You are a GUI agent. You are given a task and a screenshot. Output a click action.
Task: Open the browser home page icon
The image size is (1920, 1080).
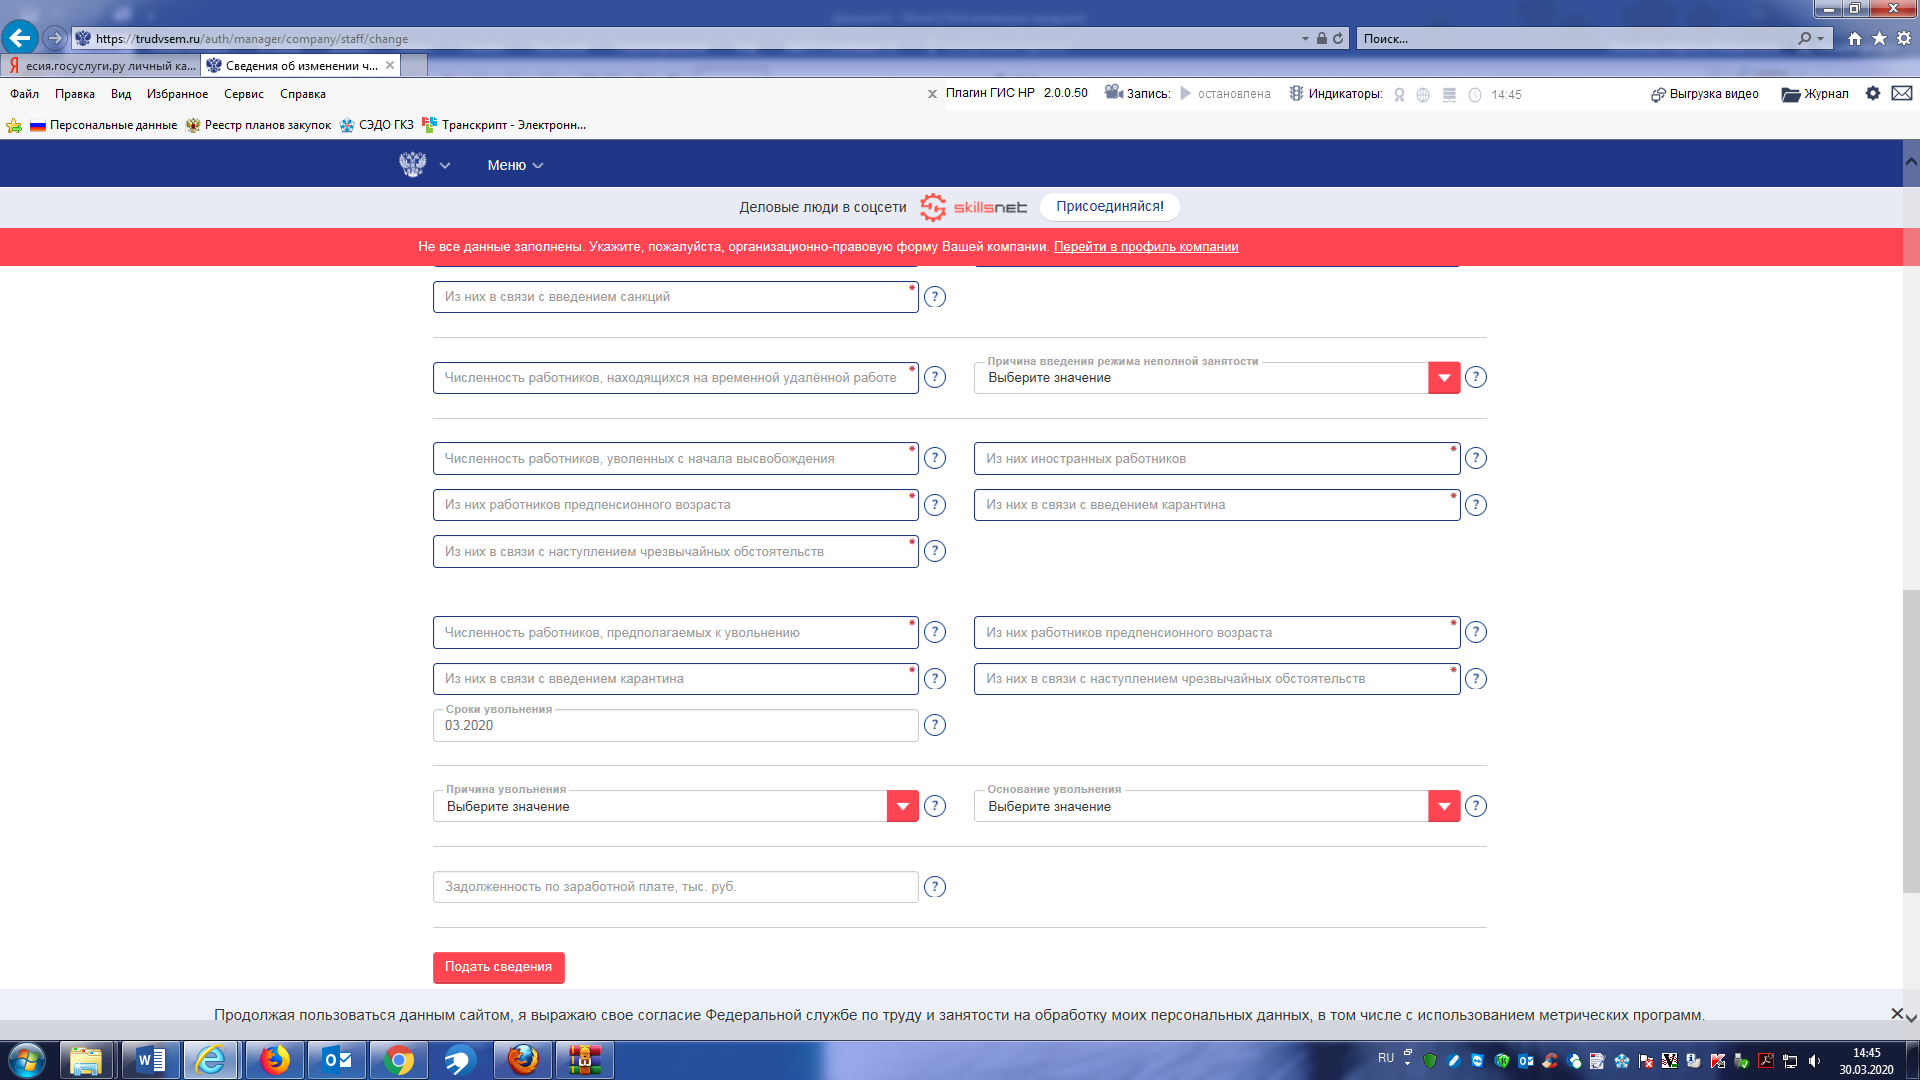pyautogui.click(x=1855, y=38)
